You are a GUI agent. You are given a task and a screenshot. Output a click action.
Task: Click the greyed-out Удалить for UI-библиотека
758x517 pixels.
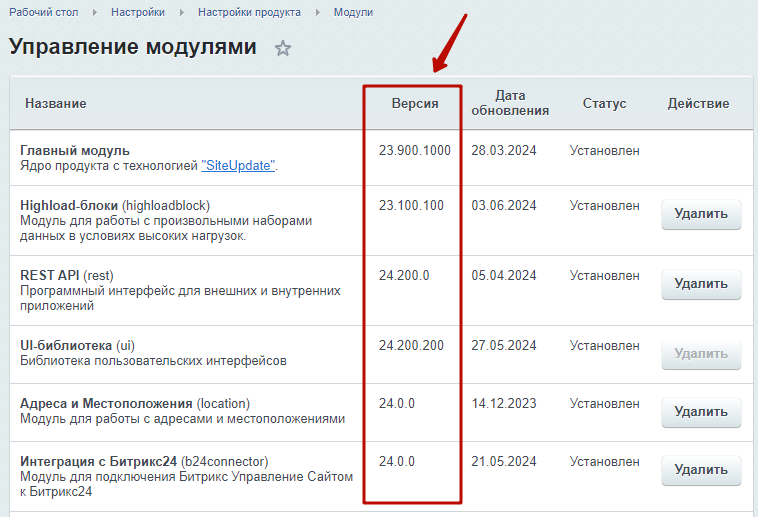click(x=701, y=354)
